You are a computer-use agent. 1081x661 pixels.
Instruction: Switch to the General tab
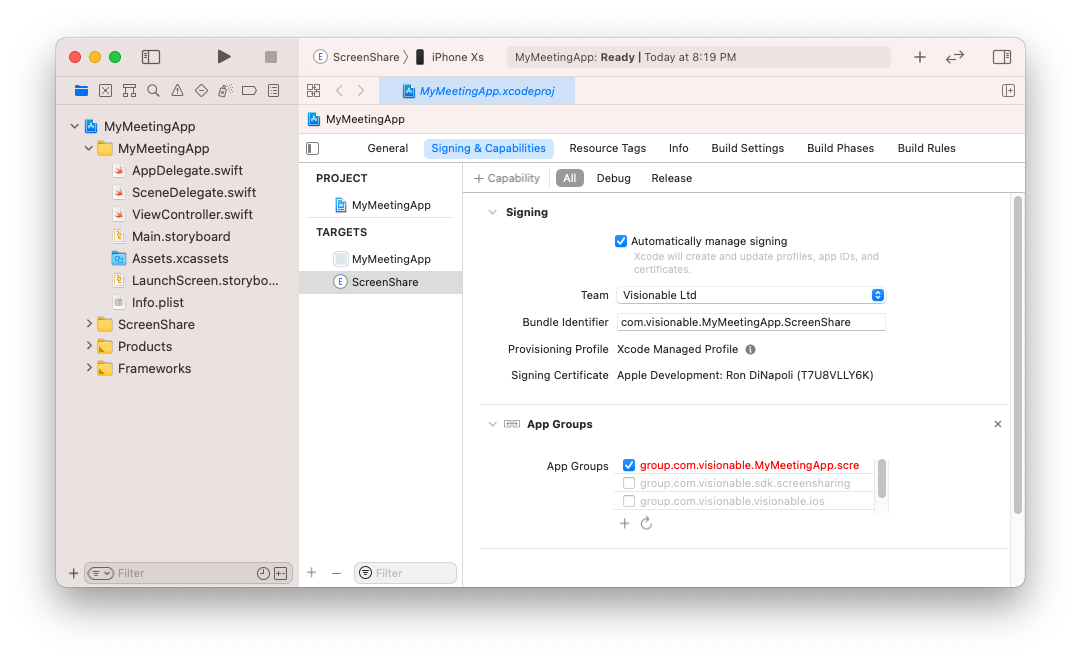tap(387, 148)
